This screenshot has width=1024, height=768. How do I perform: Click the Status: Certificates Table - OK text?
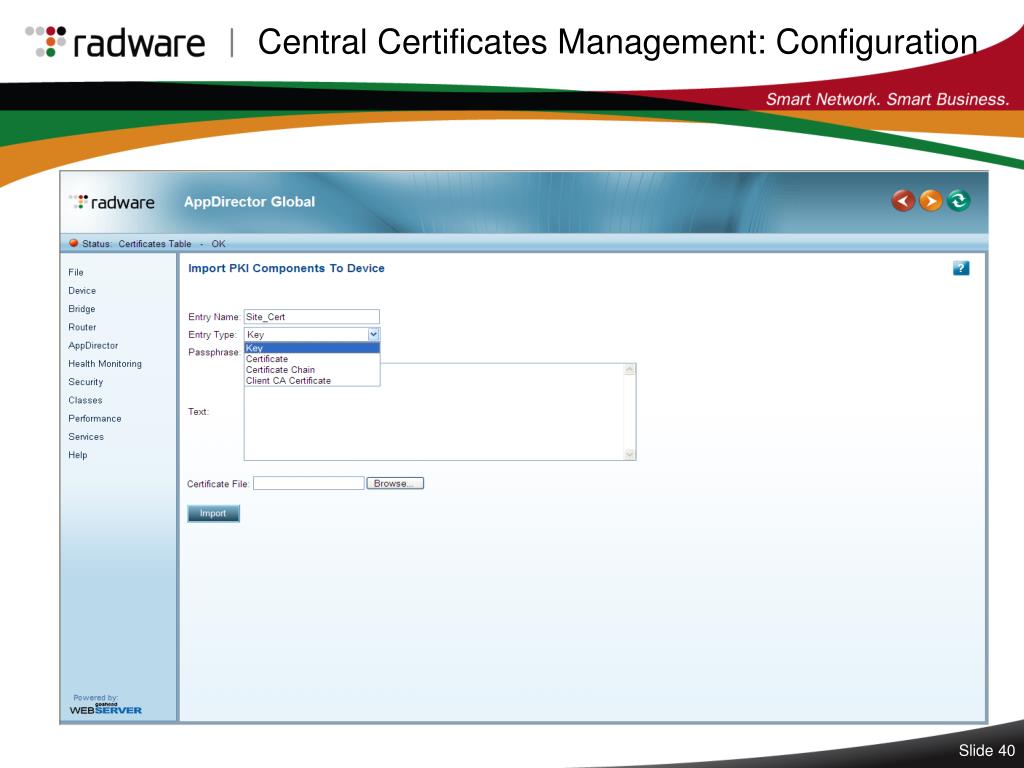(x=153, y=244)
